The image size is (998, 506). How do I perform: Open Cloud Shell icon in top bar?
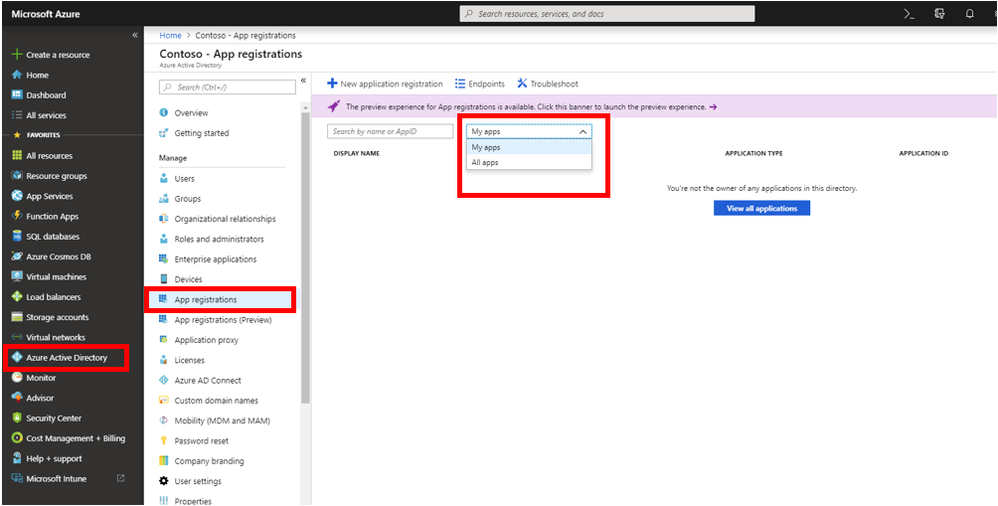pyautogui.click(x=909, y=13)
